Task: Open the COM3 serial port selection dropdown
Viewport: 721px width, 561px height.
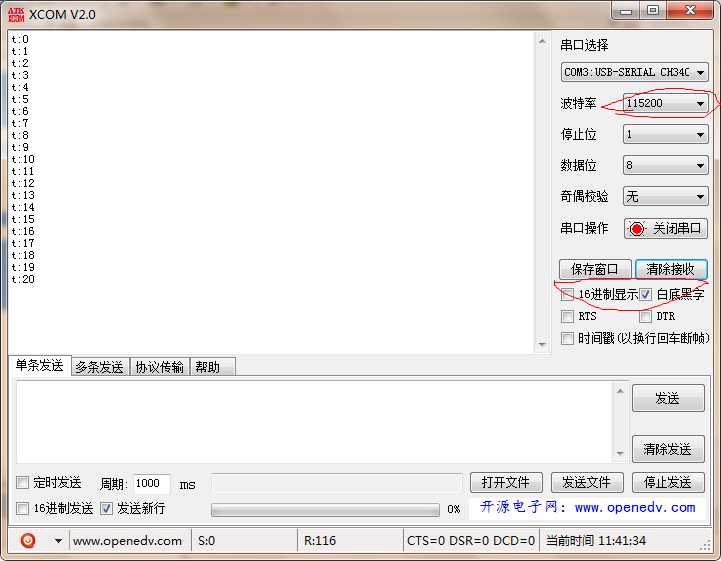Action: click(x=635, y=72)
